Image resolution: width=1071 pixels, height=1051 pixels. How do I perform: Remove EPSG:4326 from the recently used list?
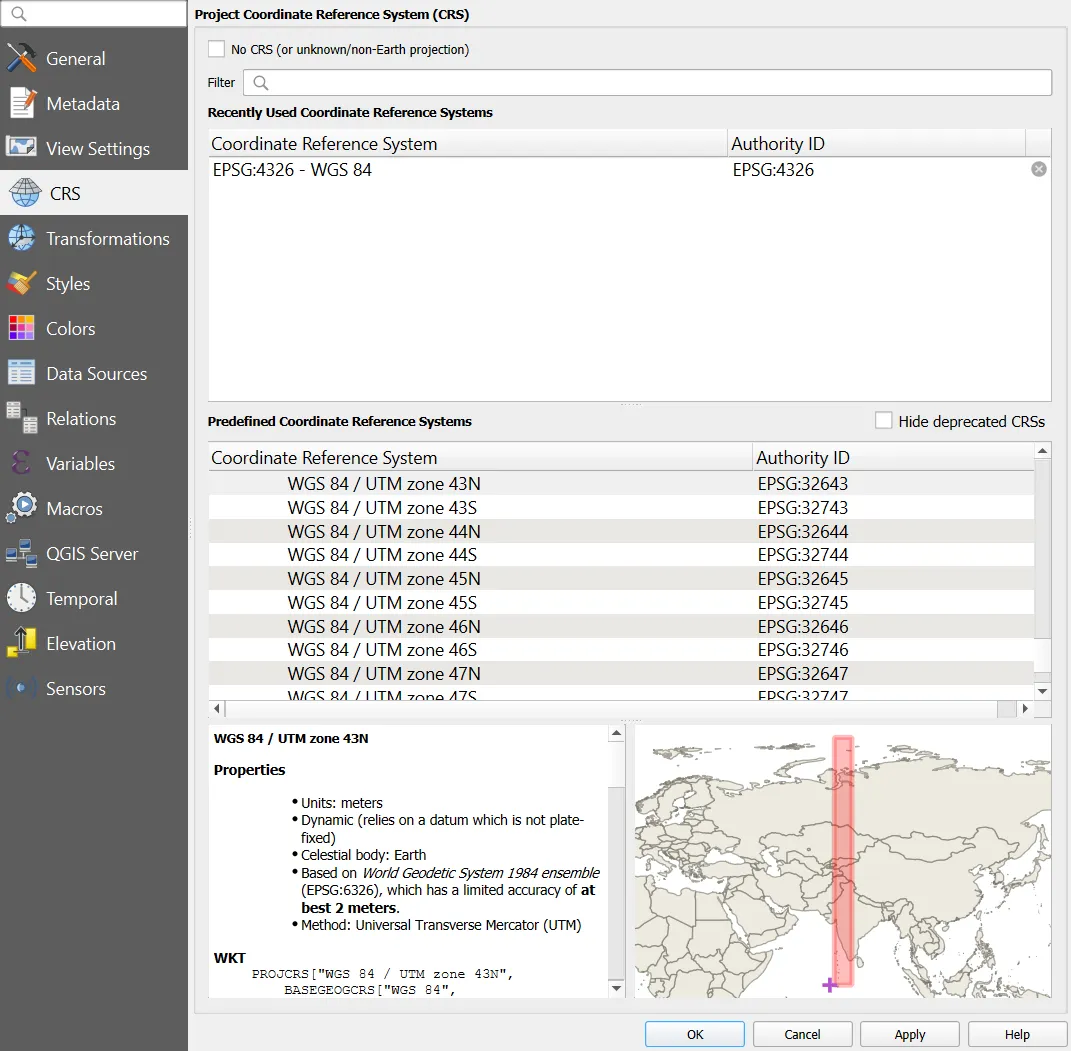pos(1038,169)
